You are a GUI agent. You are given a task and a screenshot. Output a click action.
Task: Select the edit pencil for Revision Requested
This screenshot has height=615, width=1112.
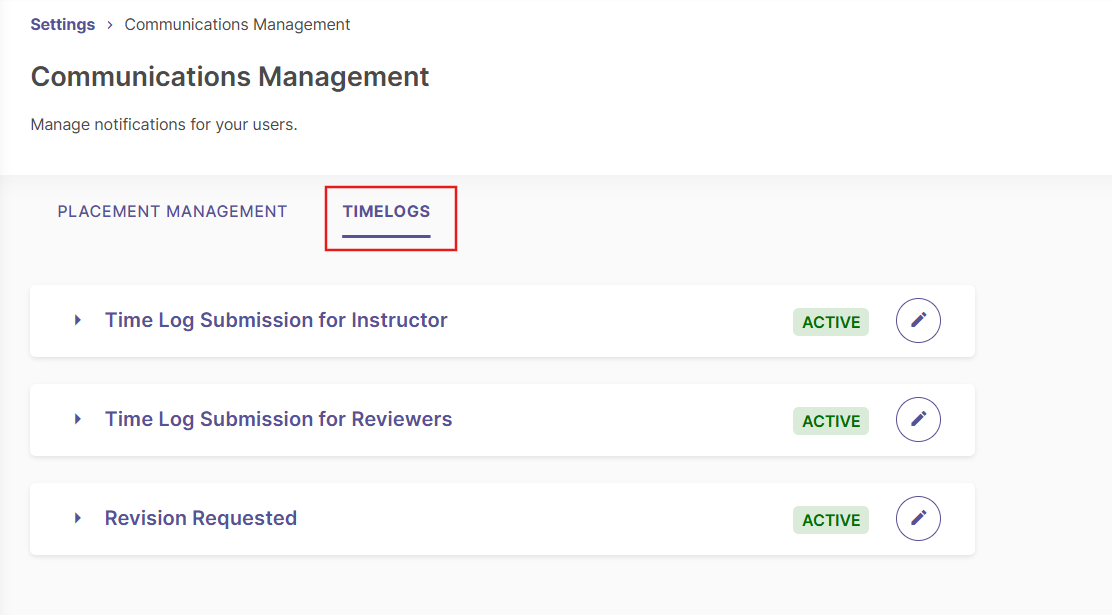918,518
